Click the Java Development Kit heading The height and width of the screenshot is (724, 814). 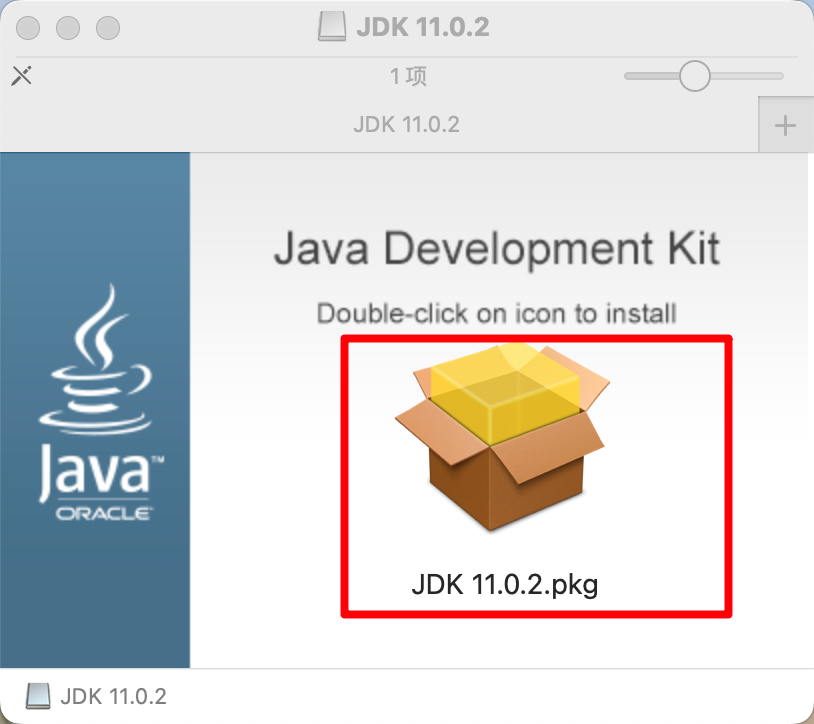497,249
